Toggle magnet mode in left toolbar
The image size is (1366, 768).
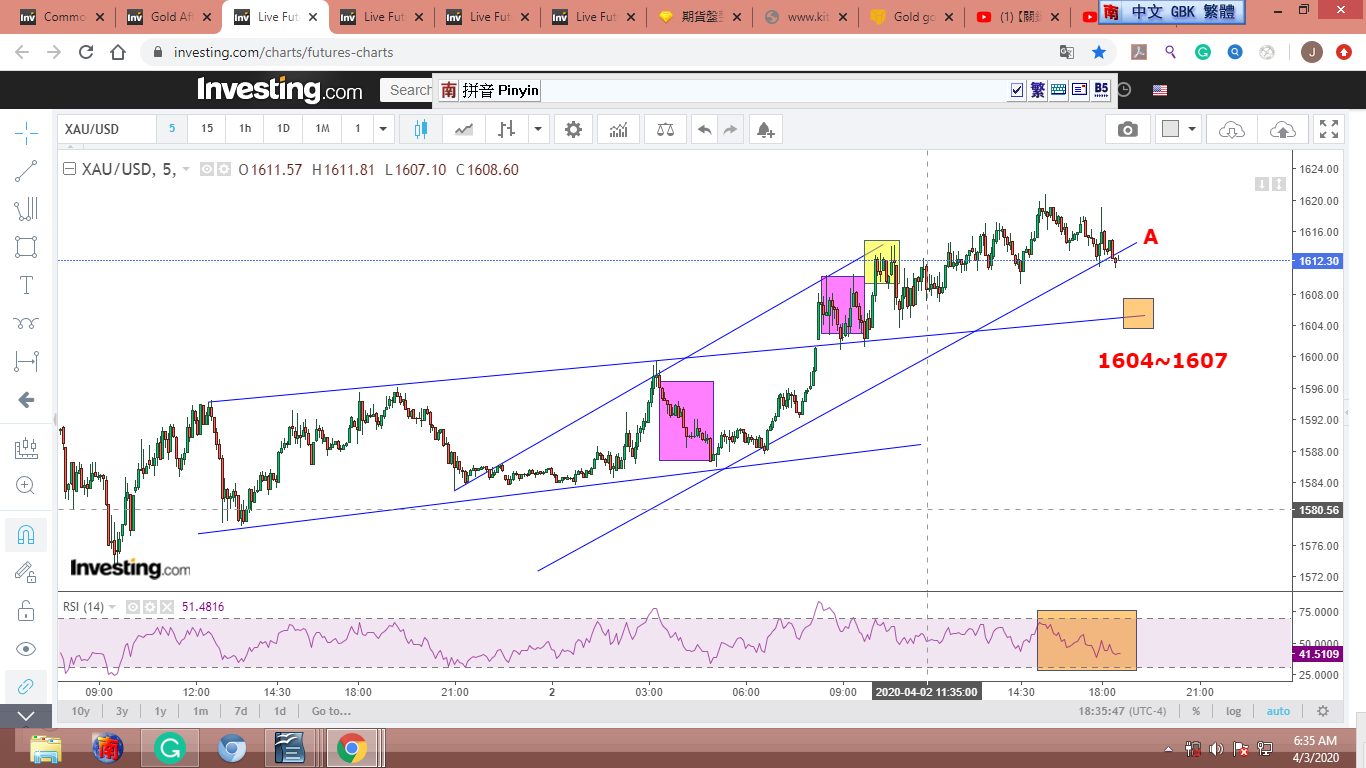pos(26,534)
